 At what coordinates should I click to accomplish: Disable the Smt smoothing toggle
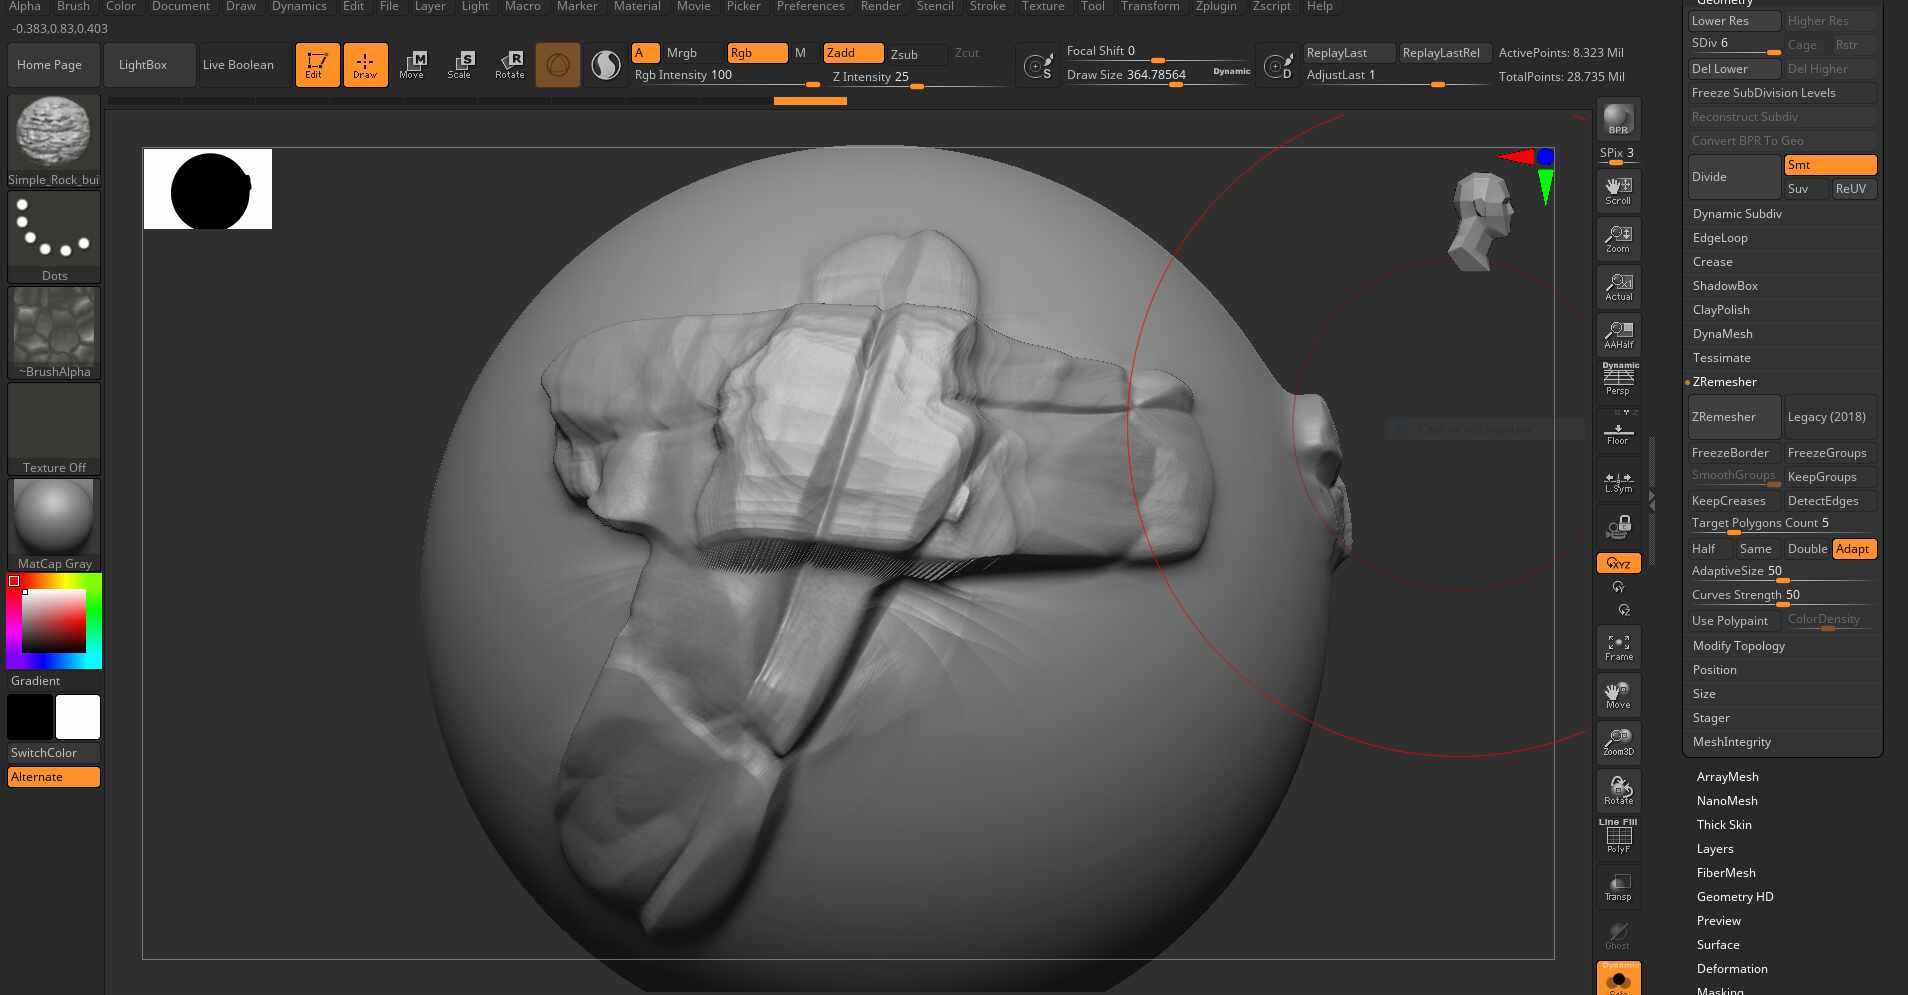click(x=1829, y=165)
